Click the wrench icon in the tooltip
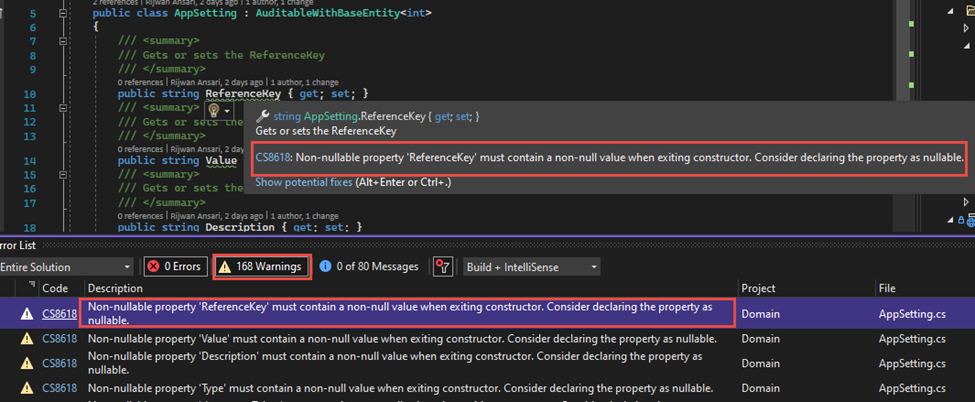This screenshot has width=975, height=402. coord(262,116)
